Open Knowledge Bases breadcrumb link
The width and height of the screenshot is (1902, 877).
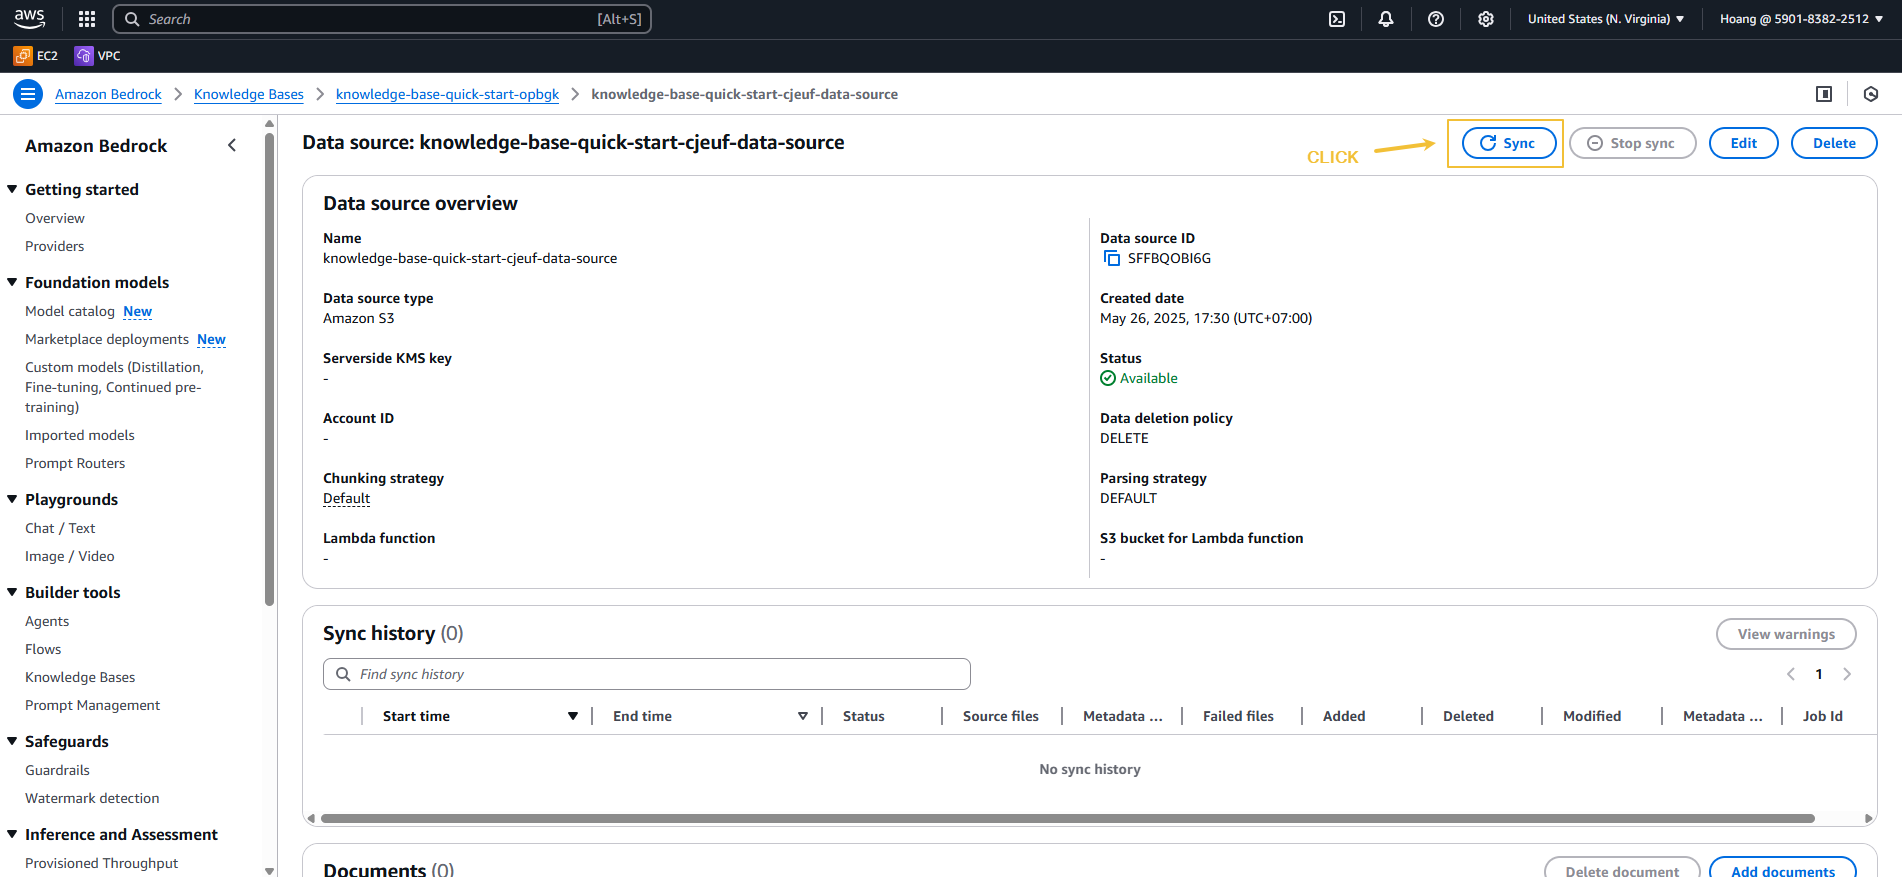249,94
